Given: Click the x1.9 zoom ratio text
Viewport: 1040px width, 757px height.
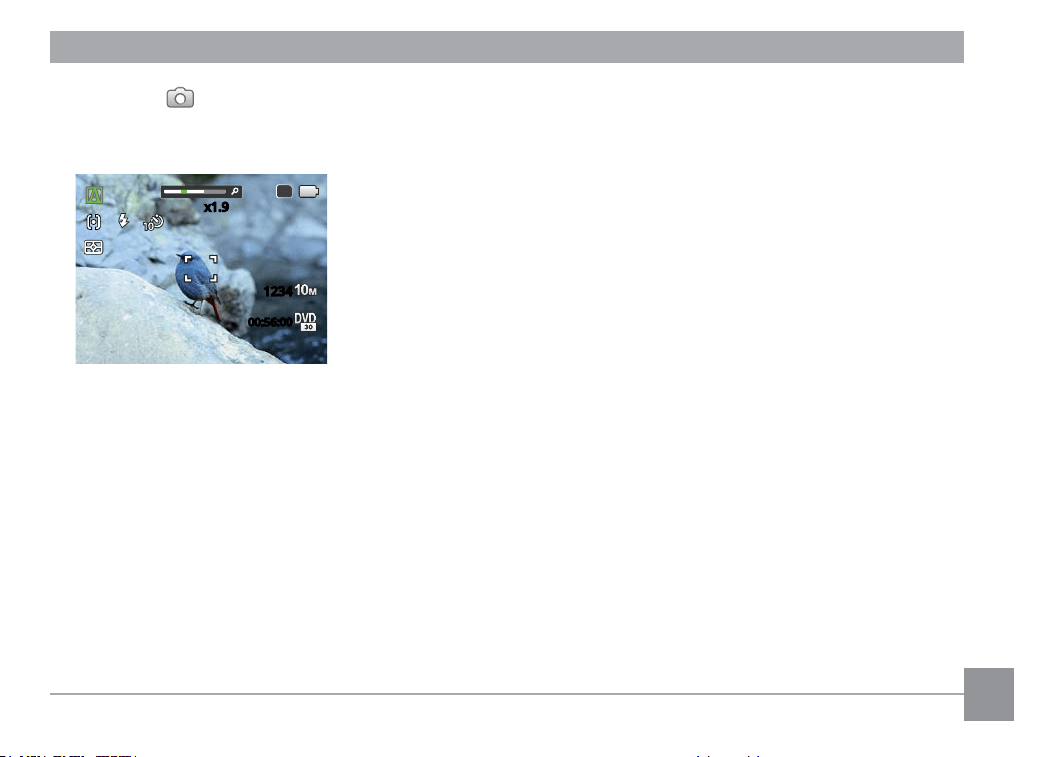Looking at the screenshot, I should click(x=216, y=207).
